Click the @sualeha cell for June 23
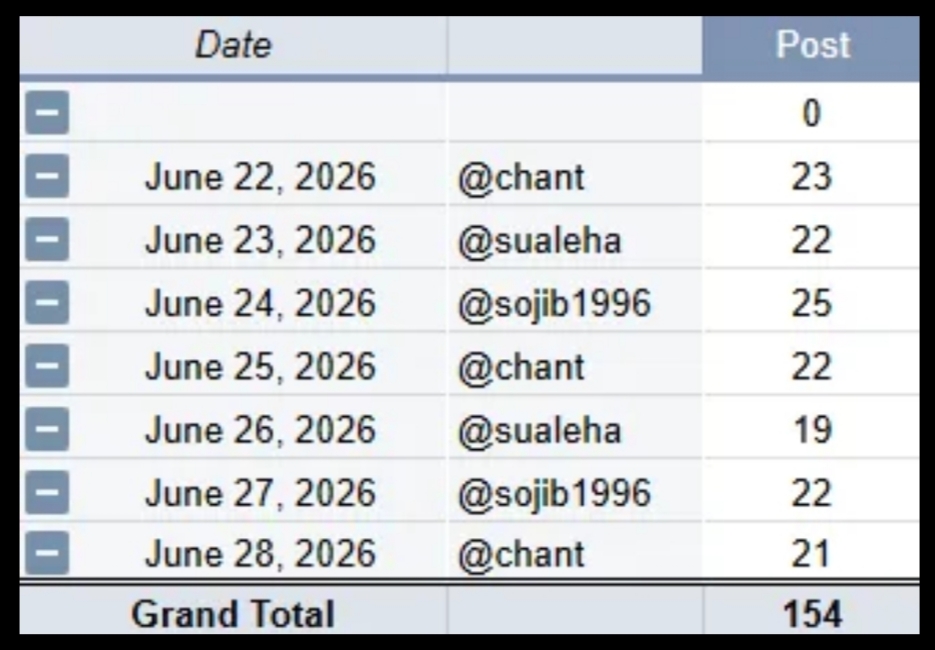Image resolution: width=935 pixels, height=650 pixels. [575, 240]
